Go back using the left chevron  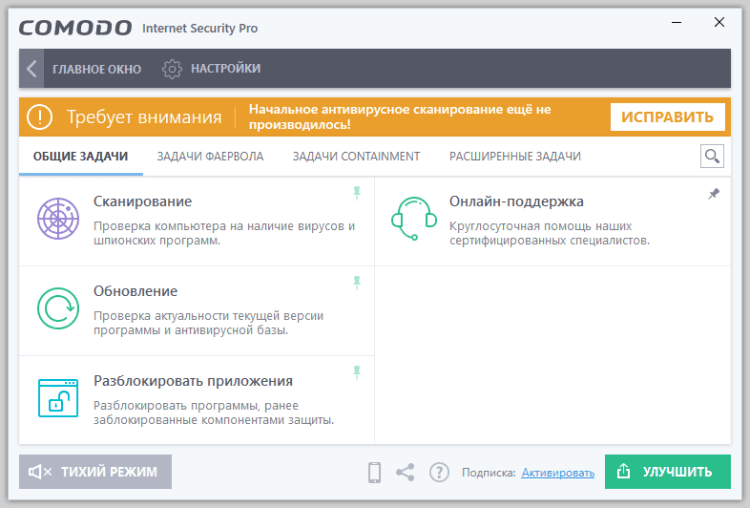pyautogui.click(x=32, y=69)
